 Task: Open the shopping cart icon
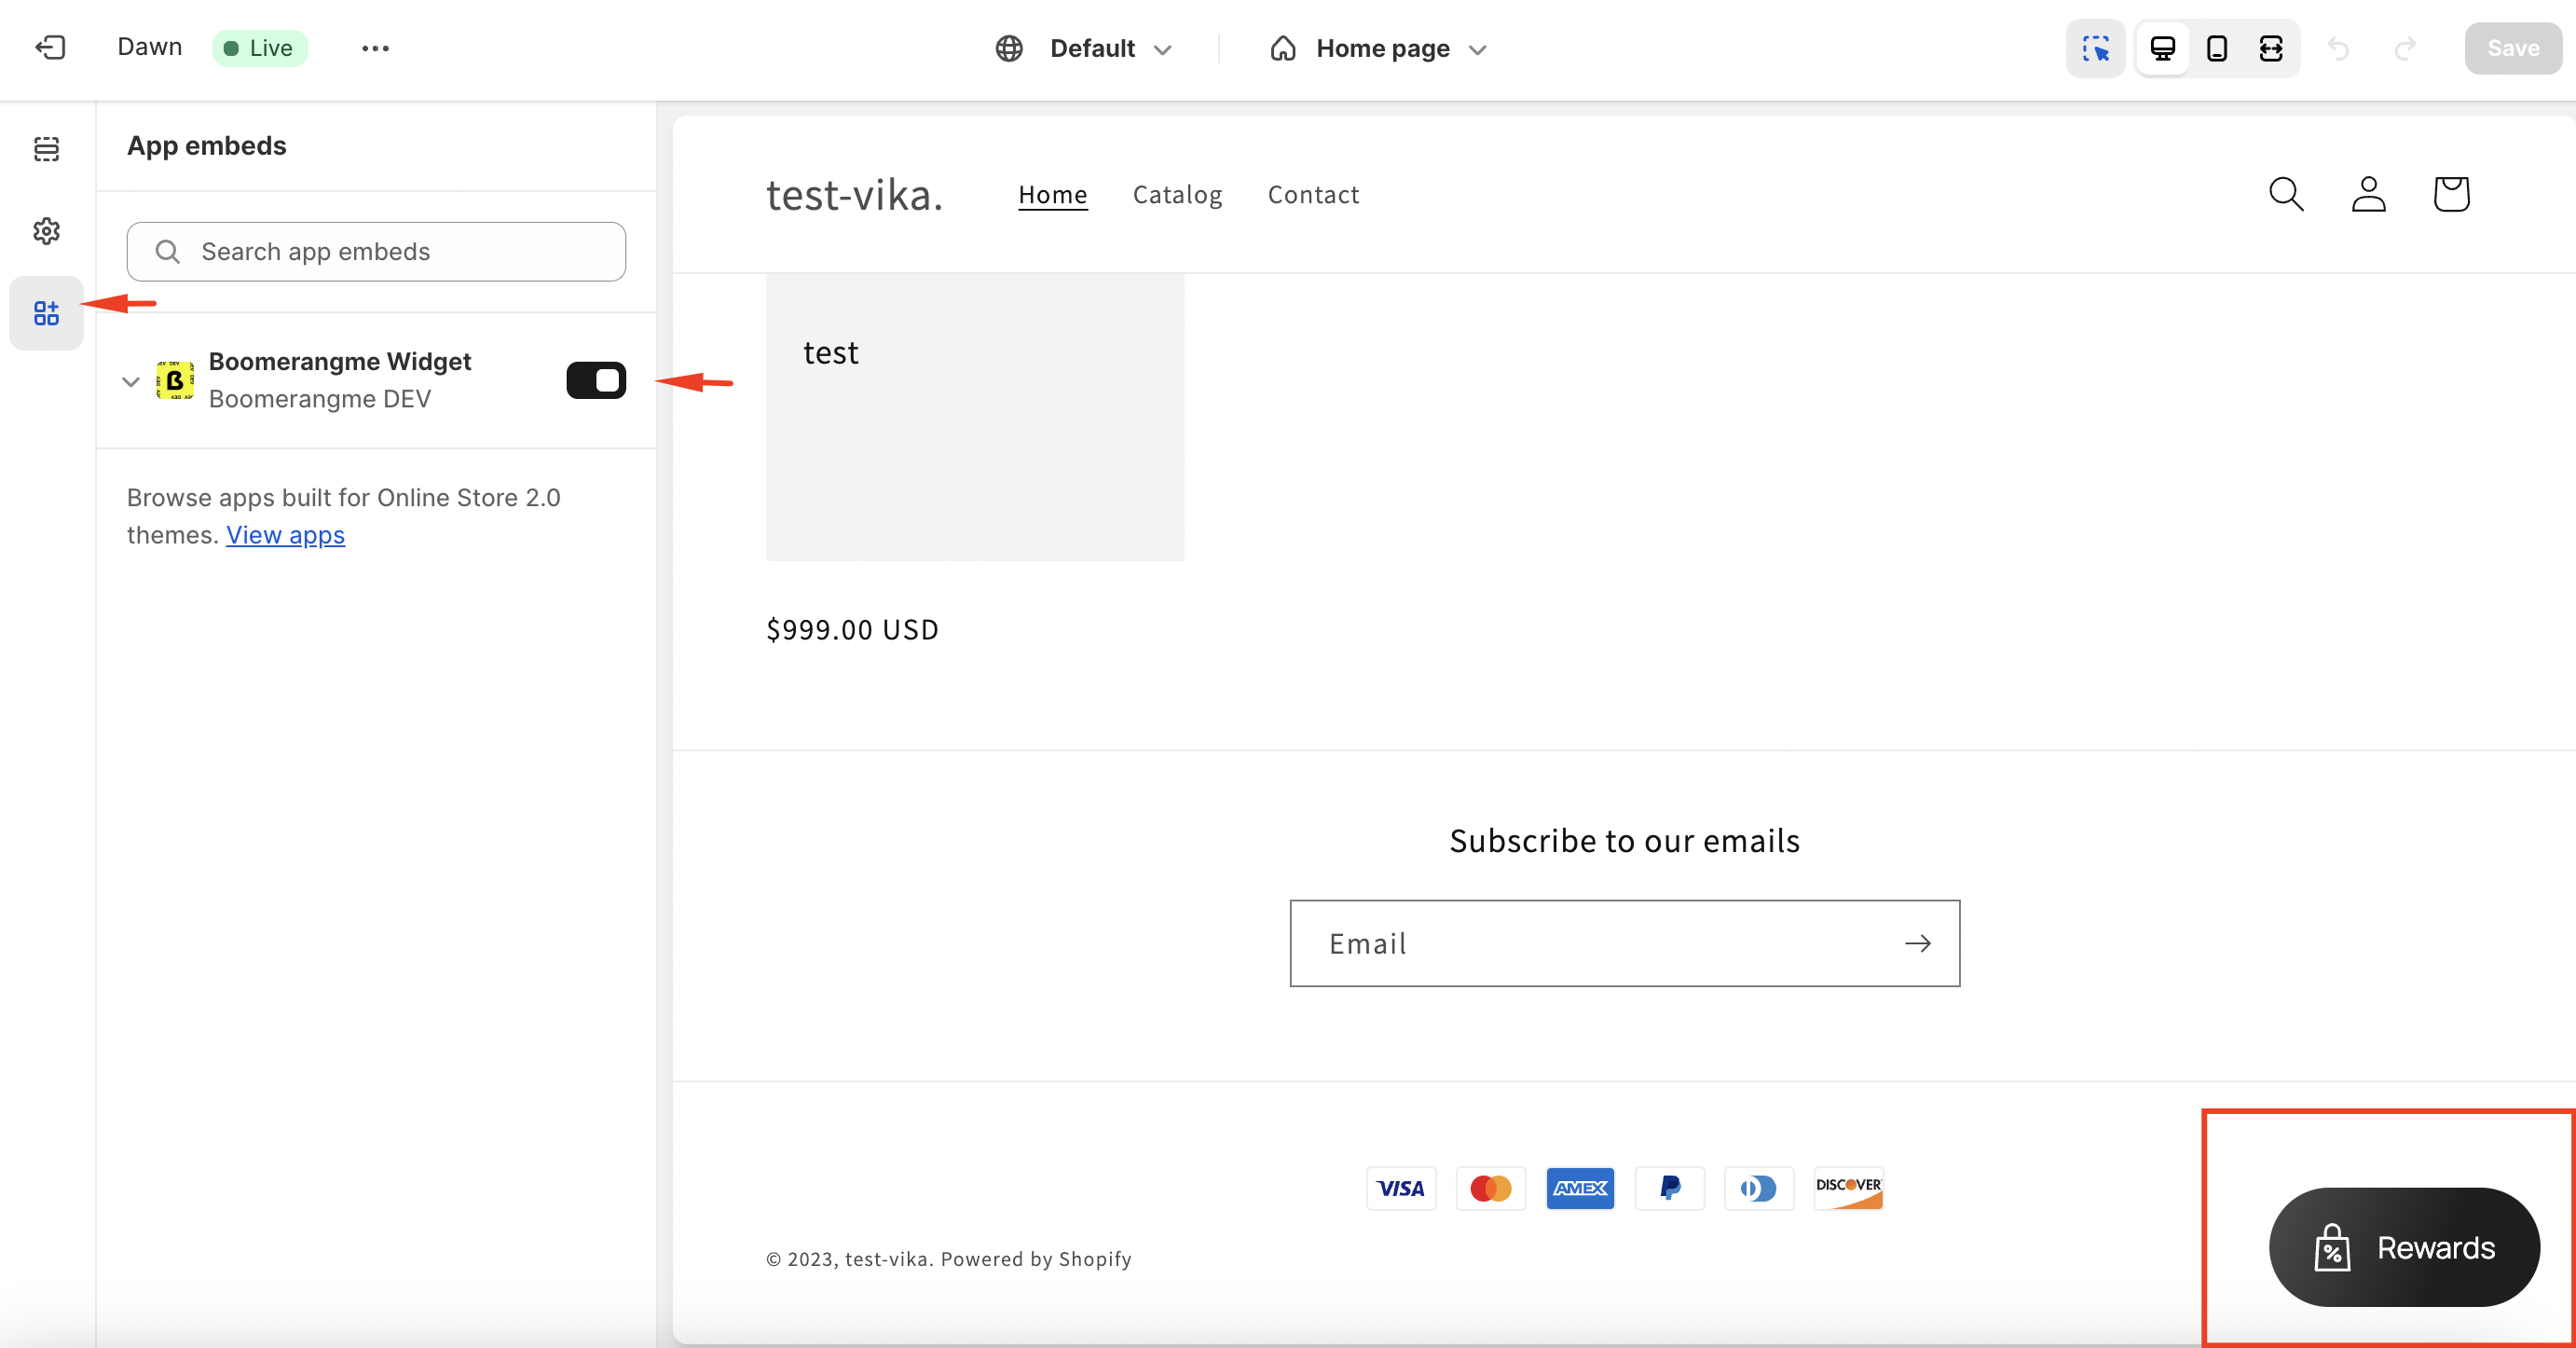coord(2451,194)
